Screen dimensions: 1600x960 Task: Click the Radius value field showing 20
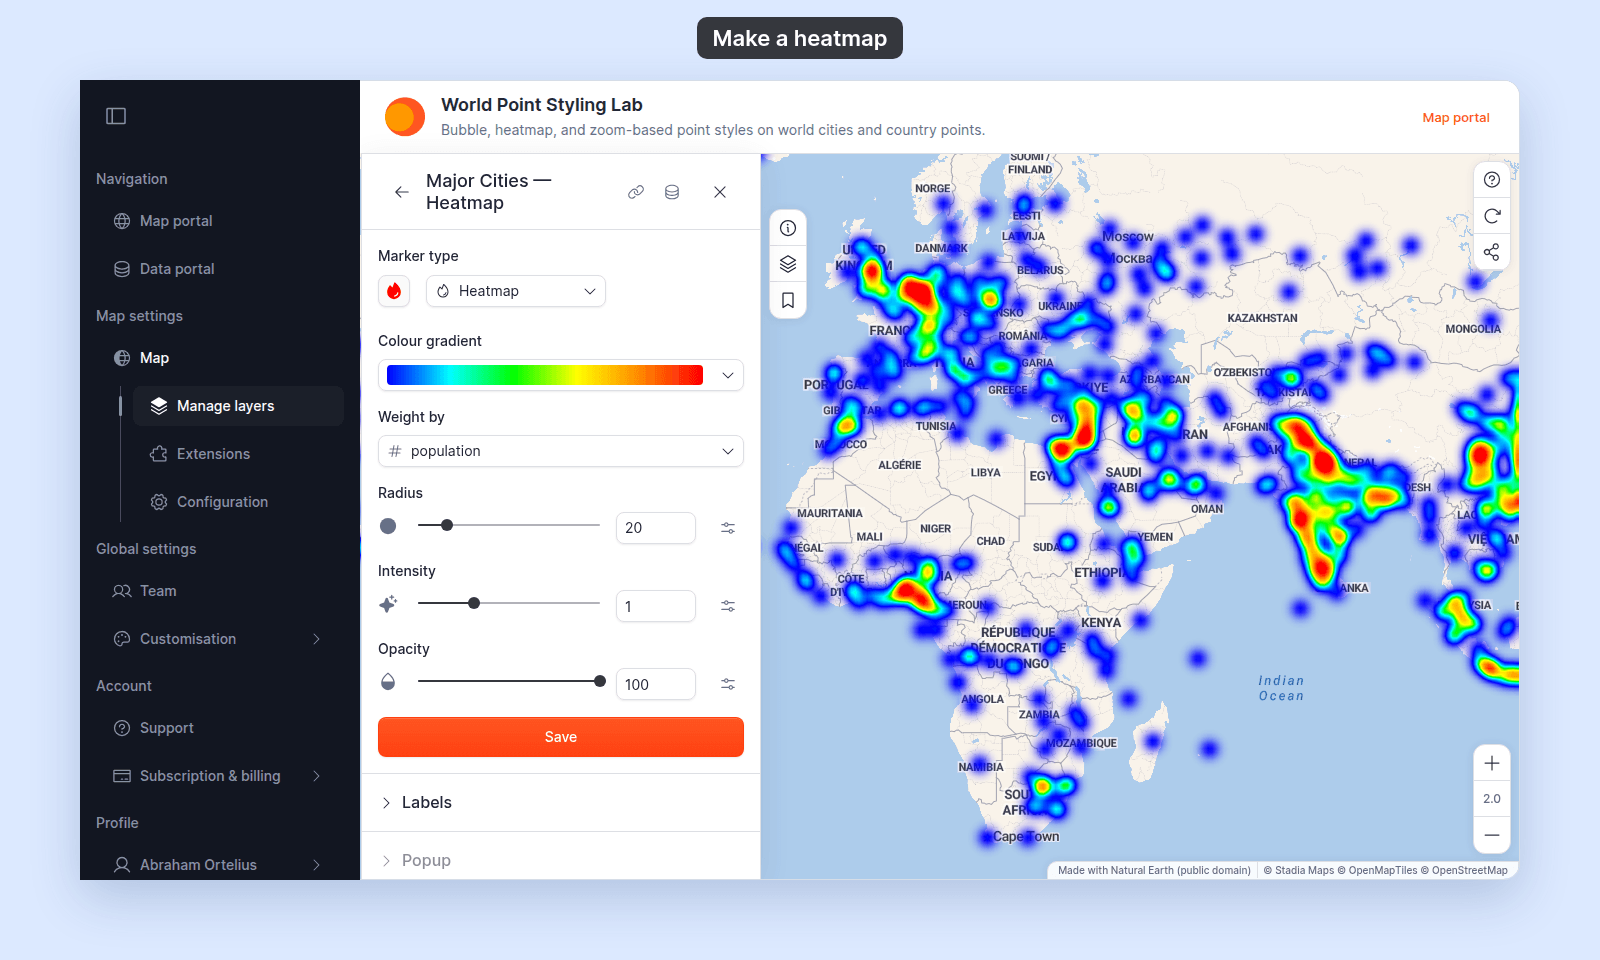click(x=656, y=528)
